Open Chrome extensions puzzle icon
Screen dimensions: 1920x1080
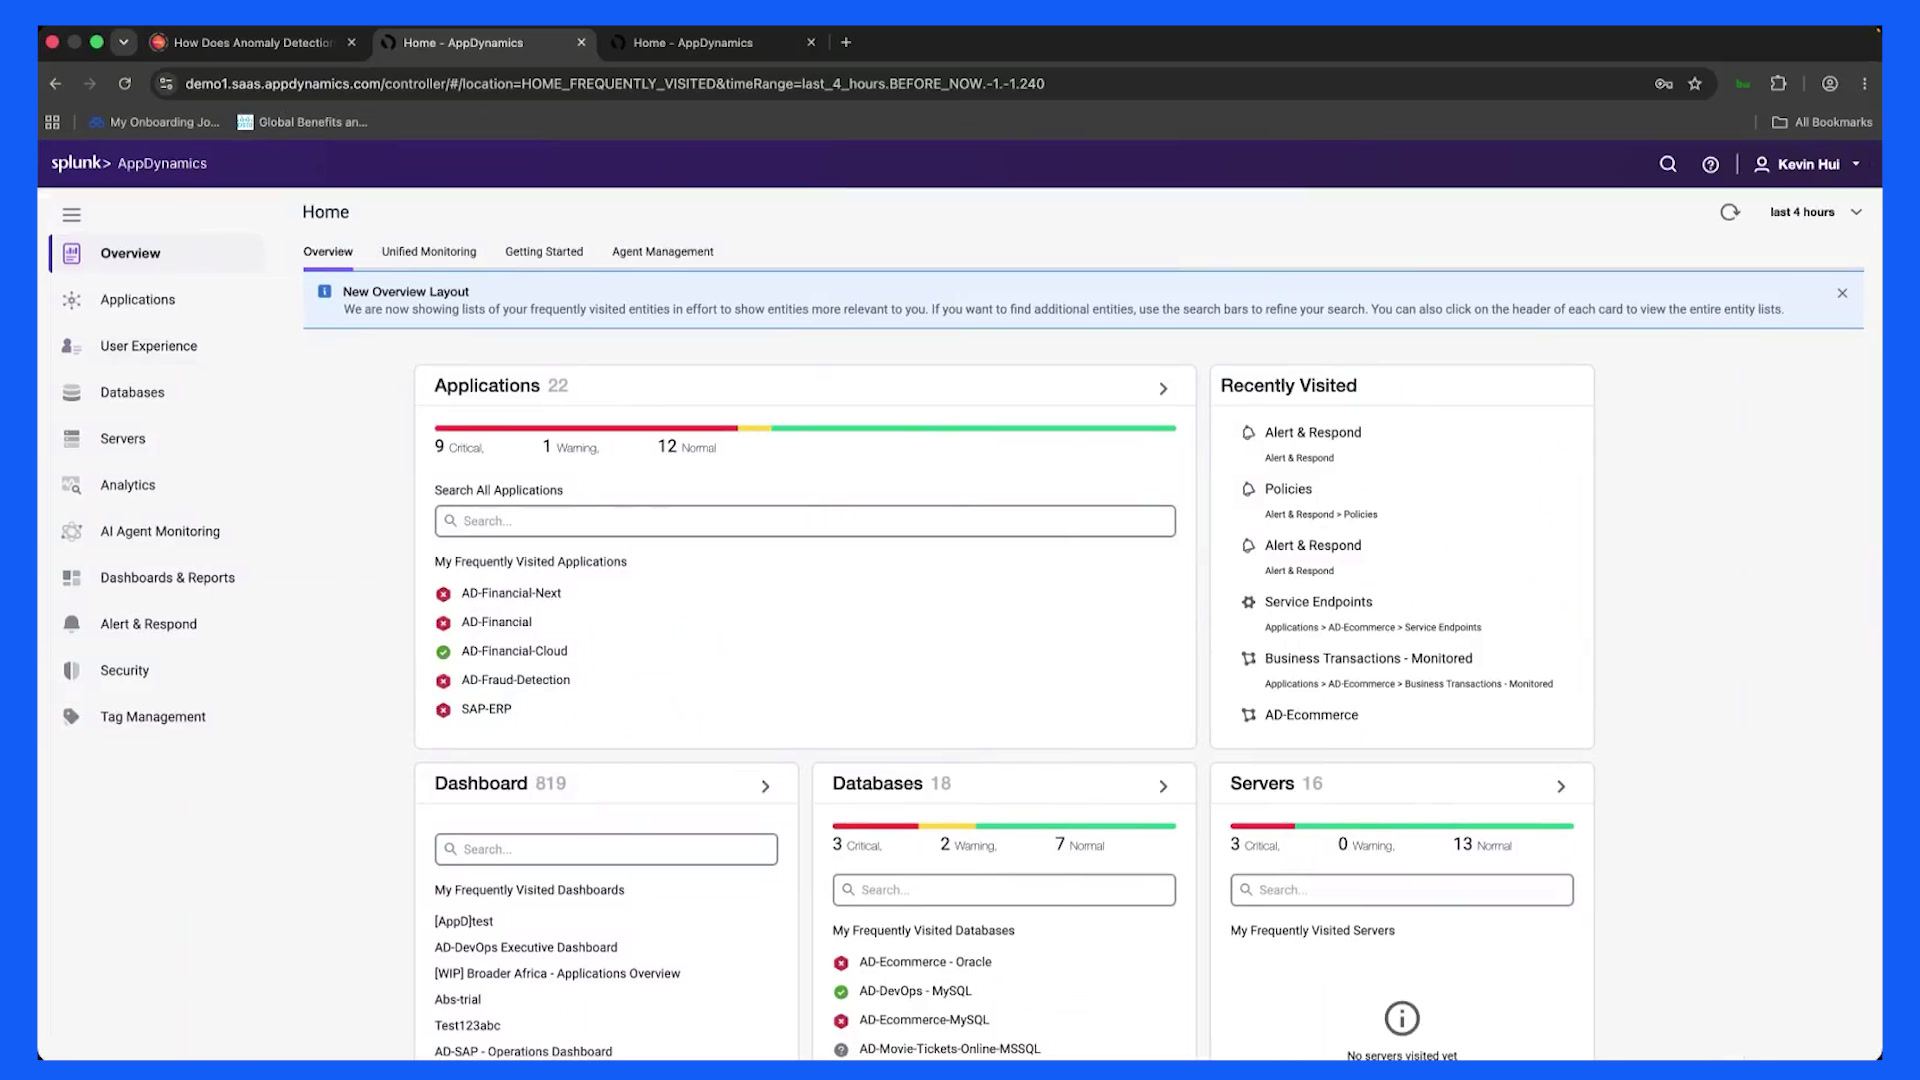[x=1778, y=84]
